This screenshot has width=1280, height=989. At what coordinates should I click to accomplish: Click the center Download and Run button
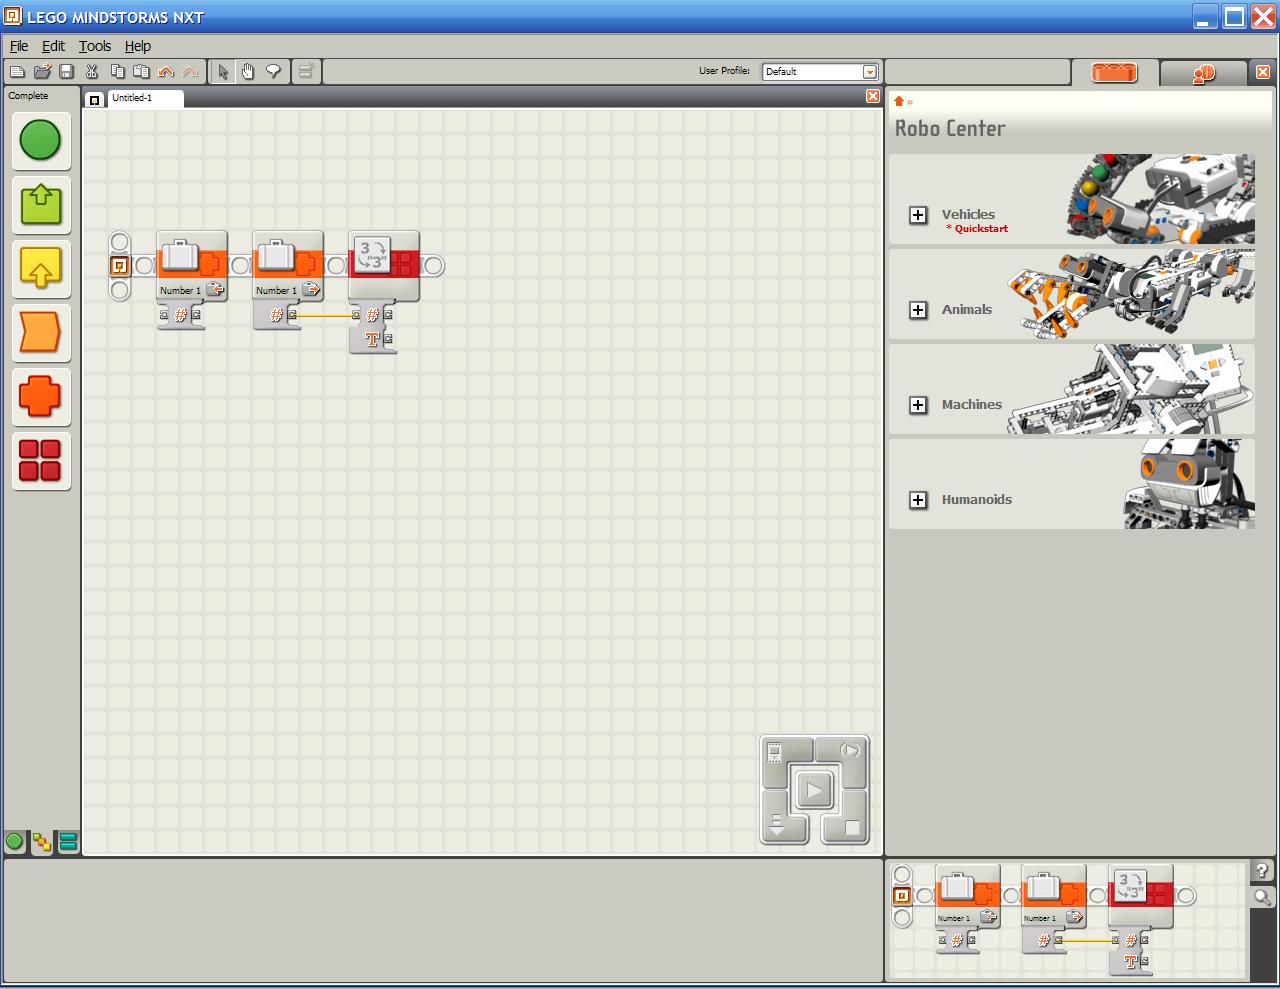point(814,791)
